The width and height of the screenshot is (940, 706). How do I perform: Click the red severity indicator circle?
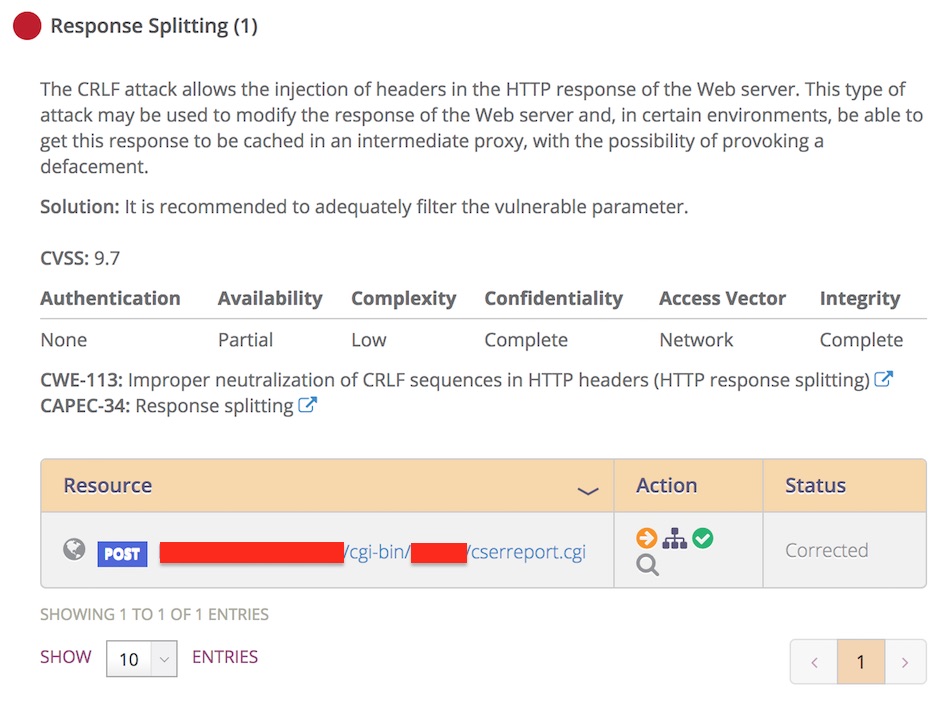point(26,26)
